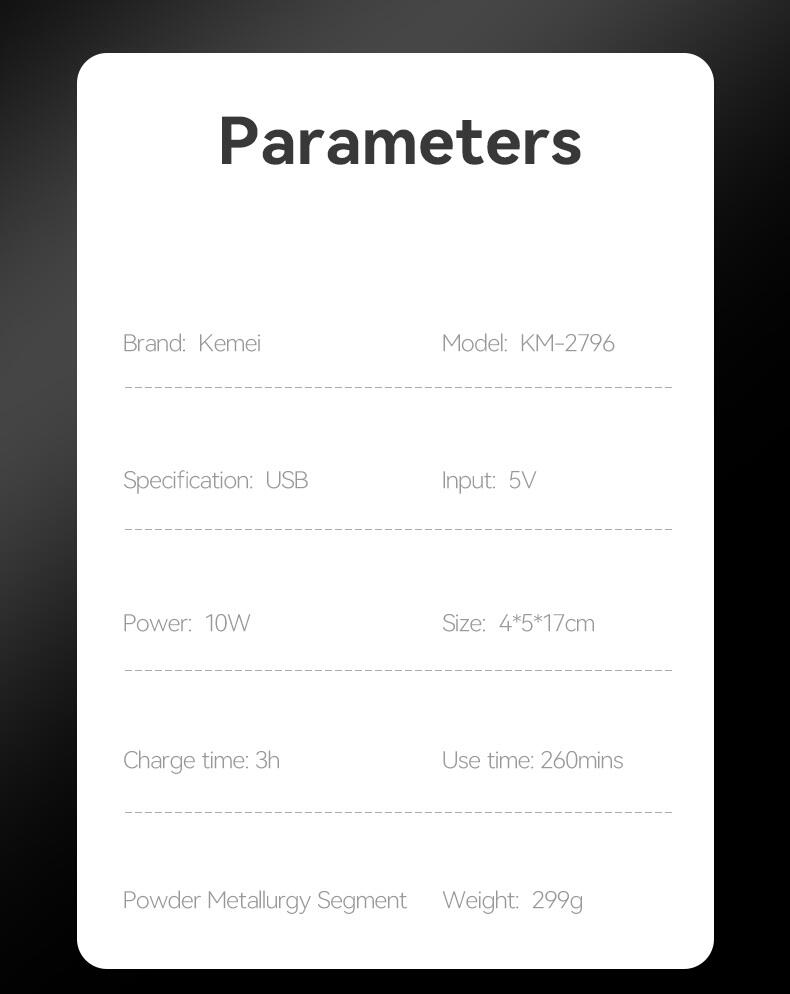The width and height of the screenshot is (790, 994).
Task: Click the Powder Metallurgy Segment text
Action: (x=264, y=900)
